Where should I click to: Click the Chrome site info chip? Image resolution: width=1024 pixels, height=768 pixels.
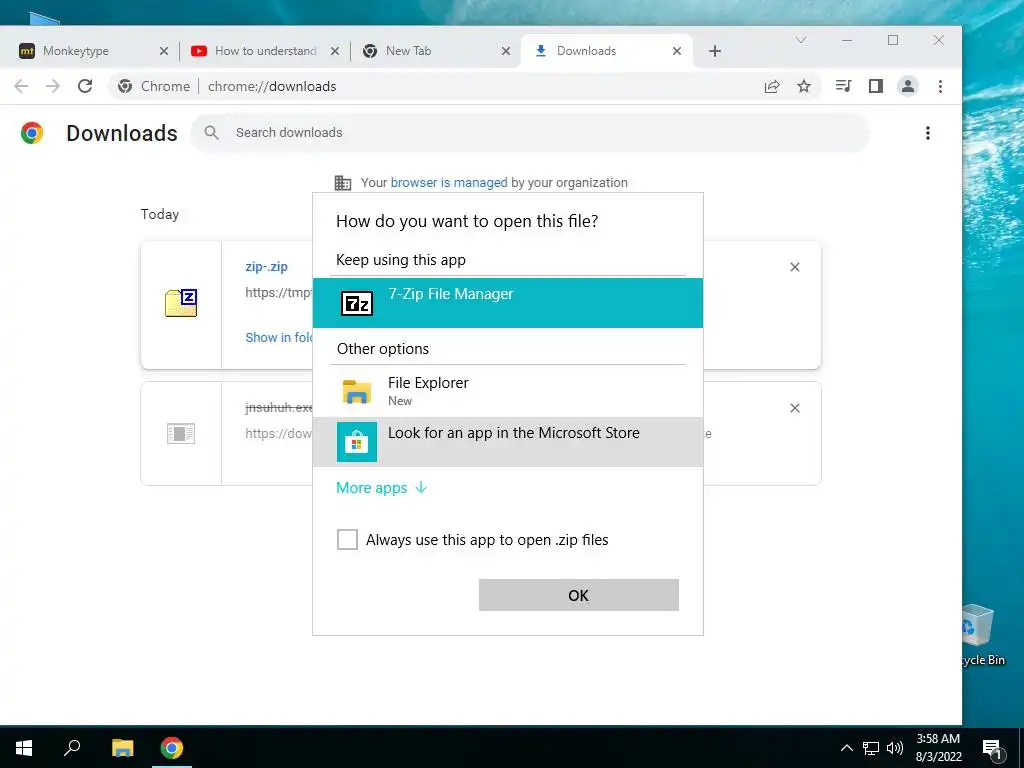pos(154,86)
